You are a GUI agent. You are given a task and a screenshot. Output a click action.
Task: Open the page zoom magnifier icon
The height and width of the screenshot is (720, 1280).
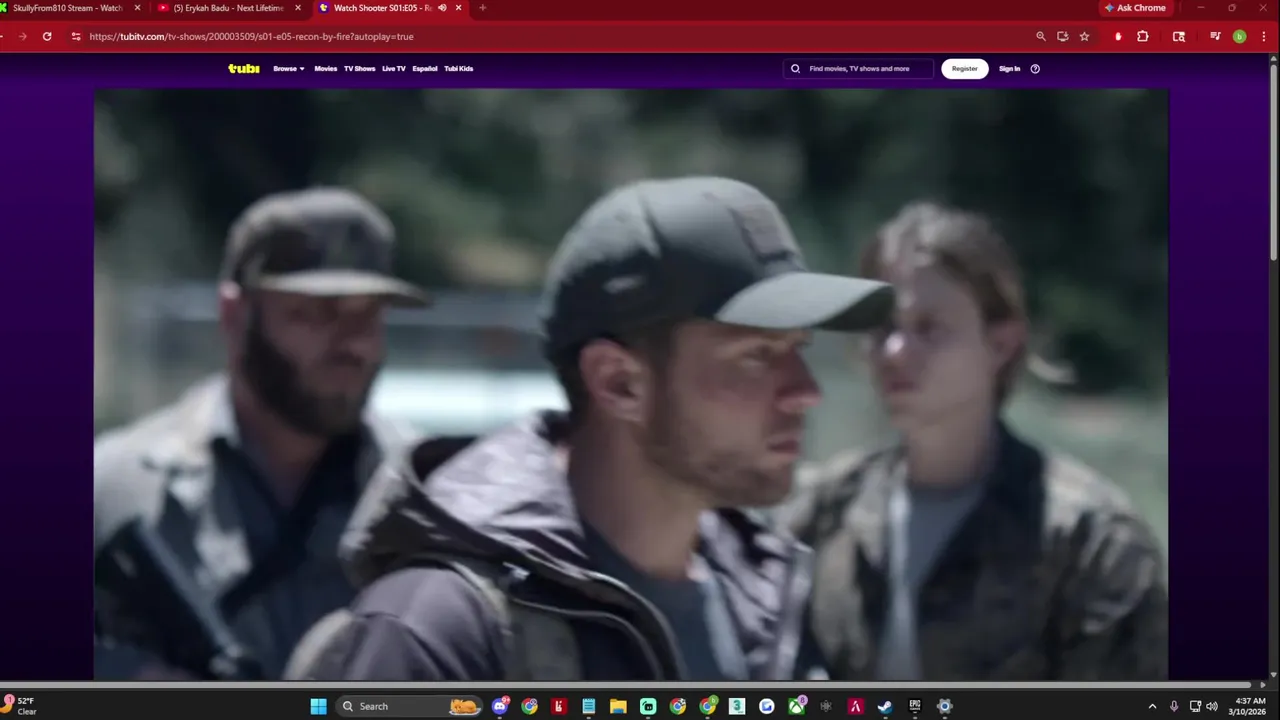(x=1040, y=36)
